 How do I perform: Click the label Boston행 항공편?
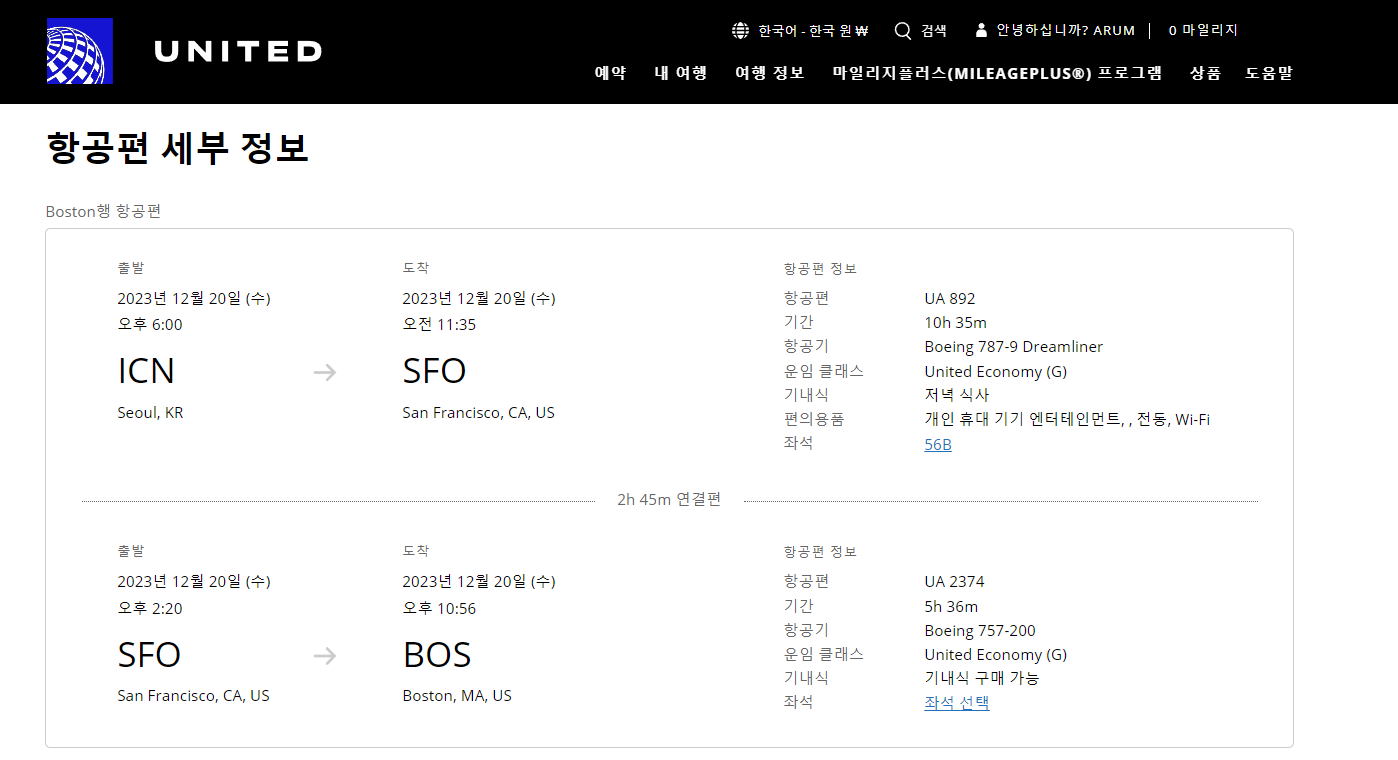104,211
